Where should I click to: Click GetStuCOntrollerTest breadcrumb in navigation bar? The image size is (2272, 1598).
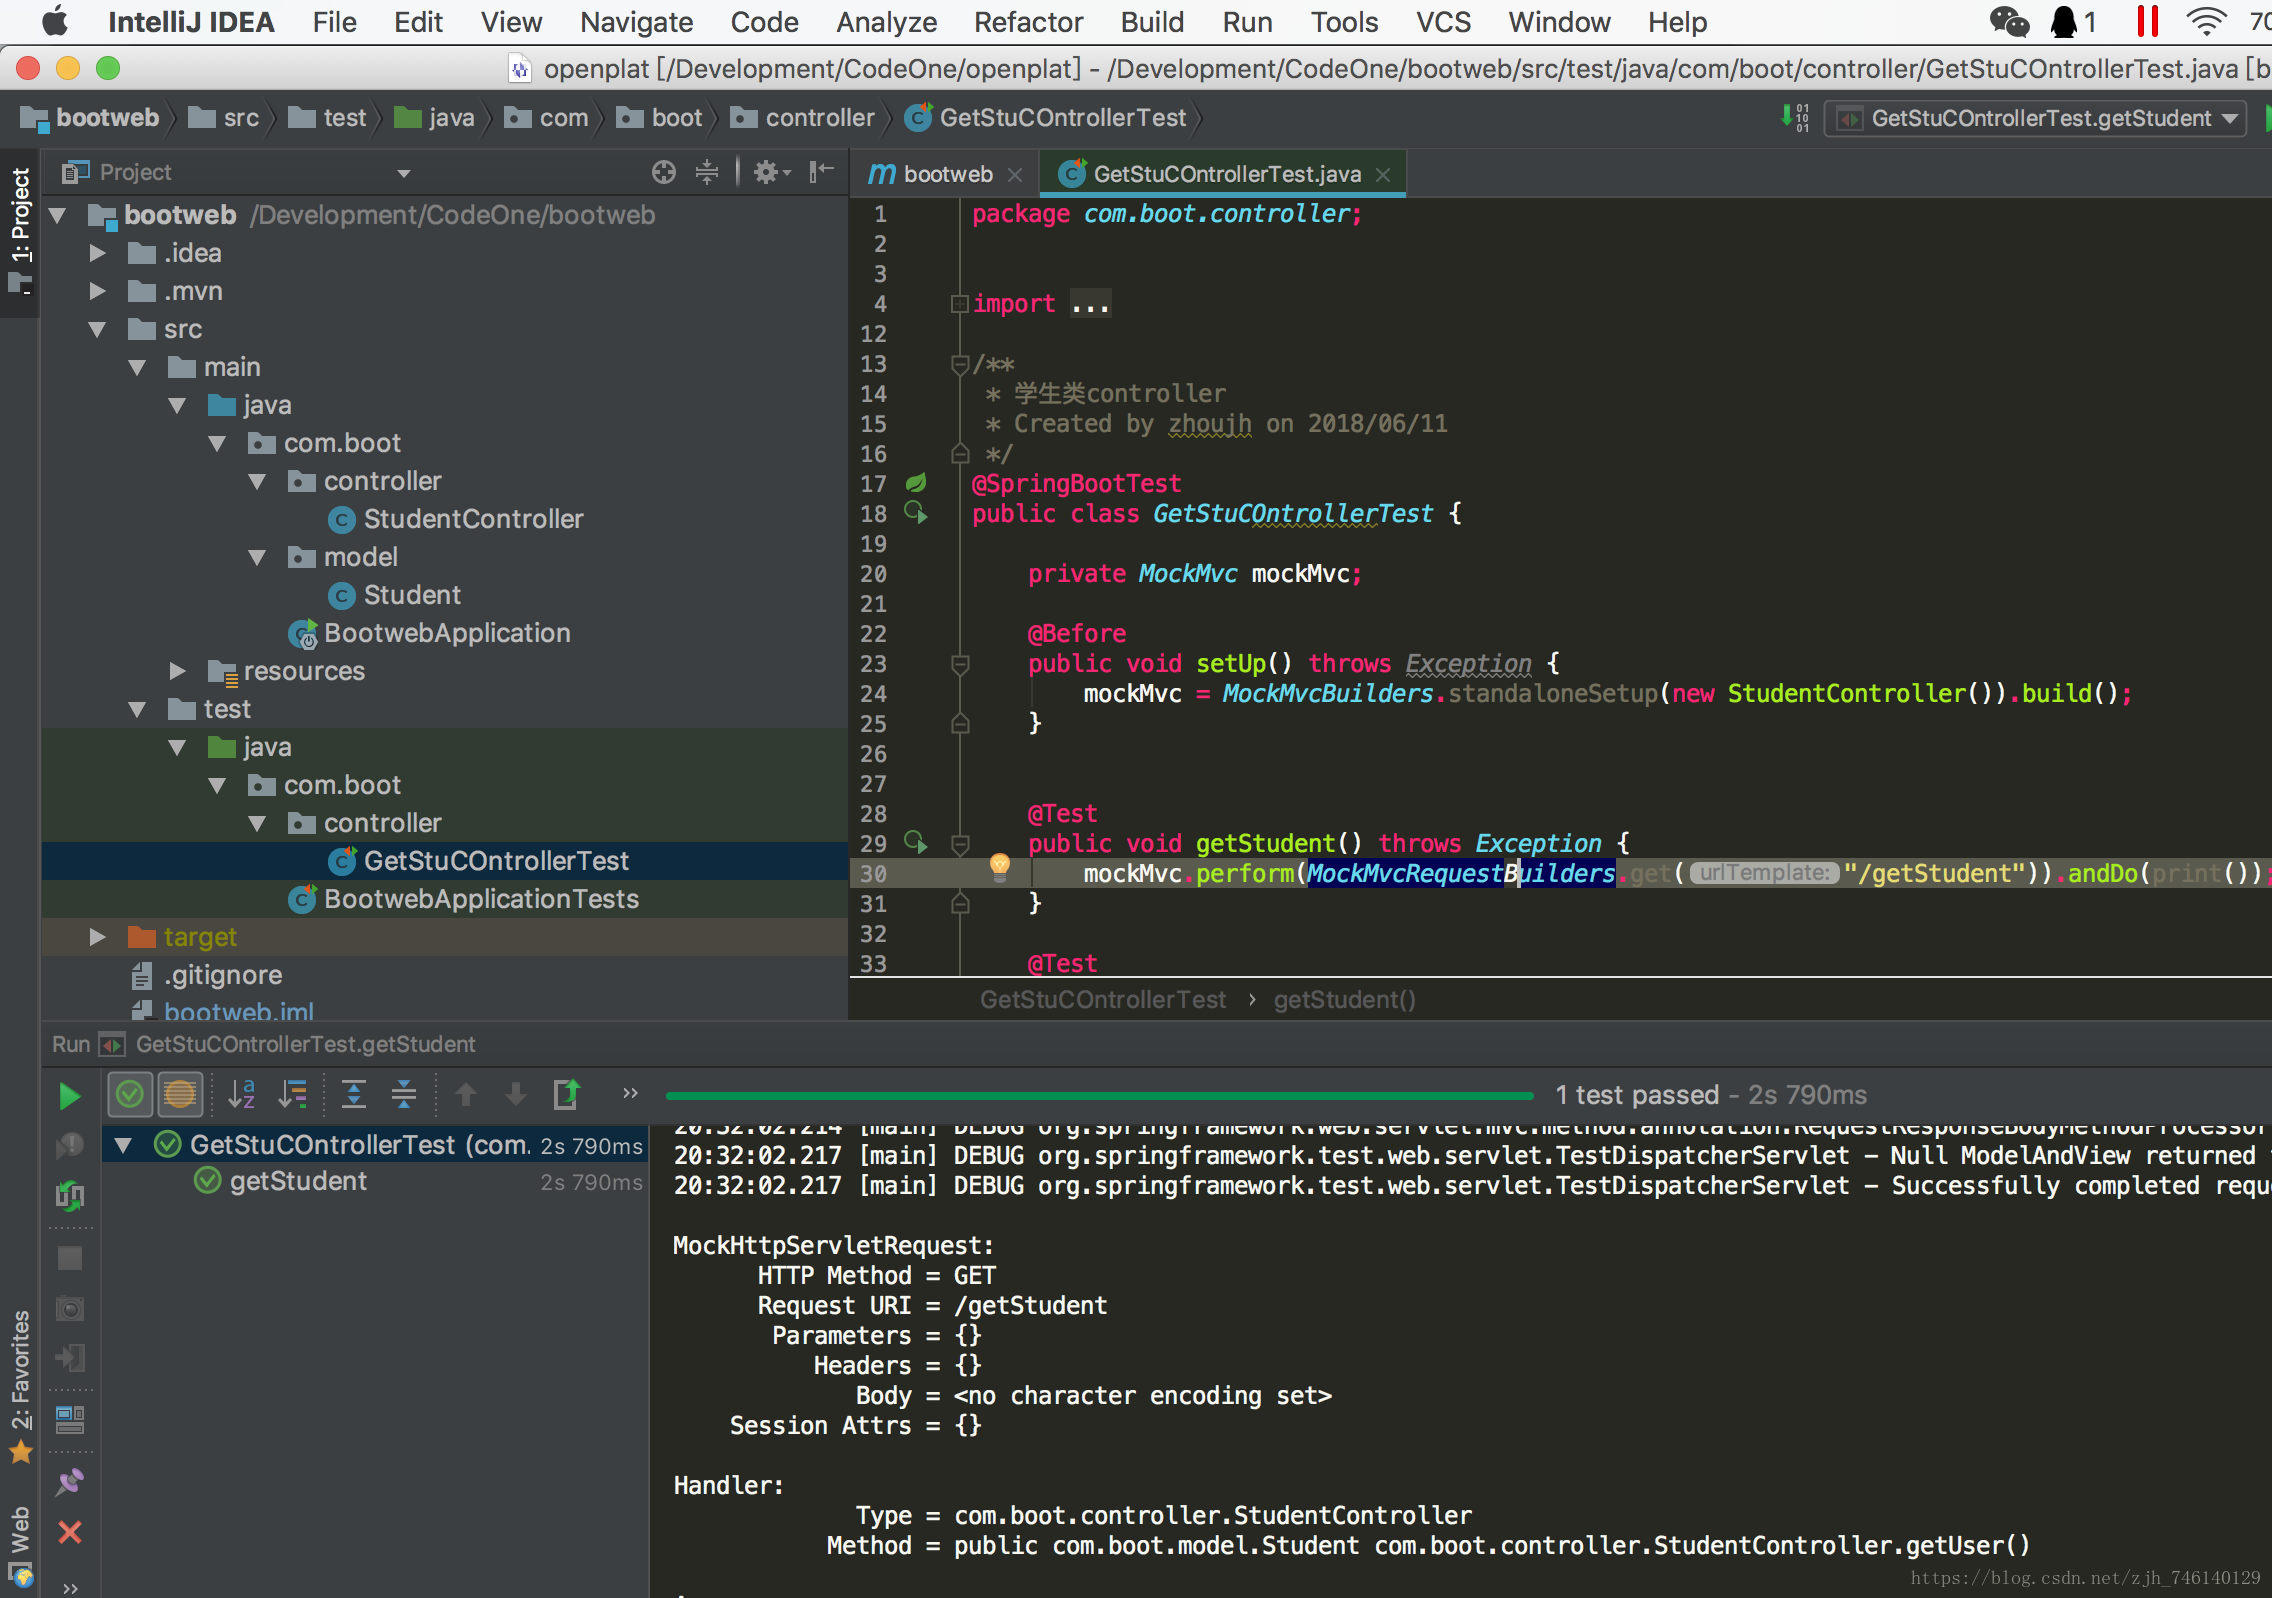tap(1046, 118)
